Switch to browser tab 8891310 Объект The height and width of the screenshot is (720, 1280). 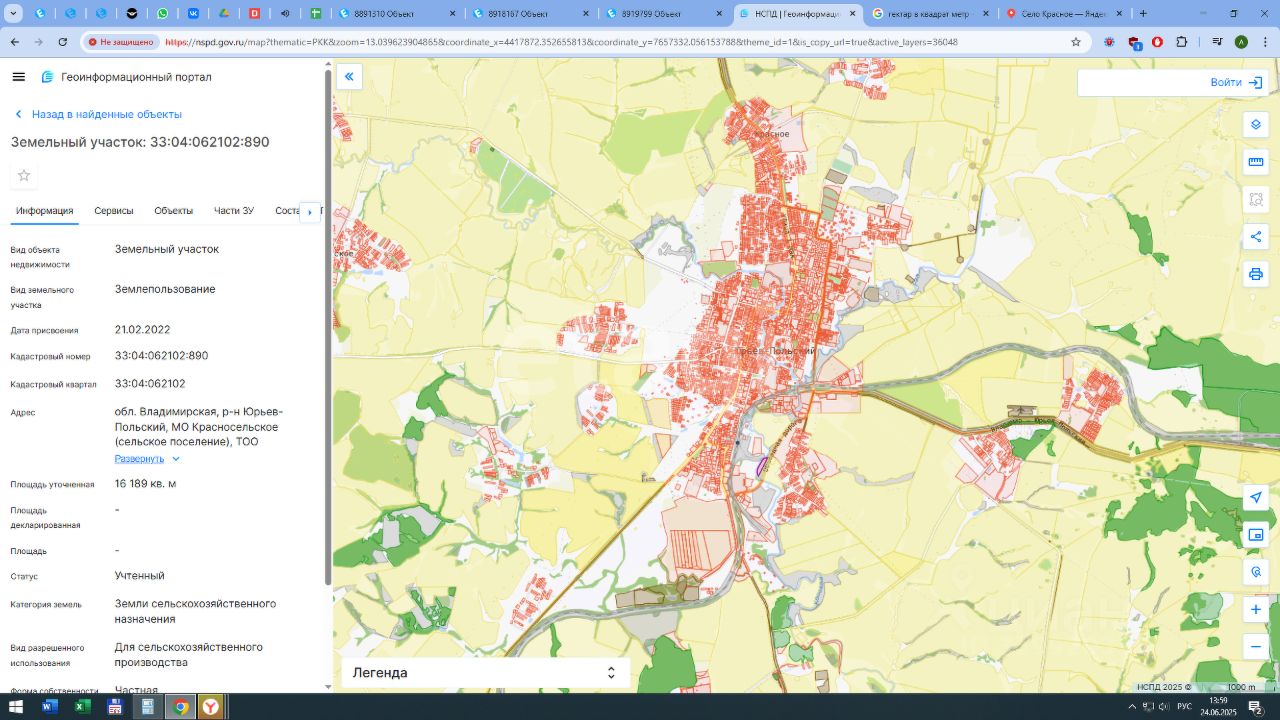point(397,14)
